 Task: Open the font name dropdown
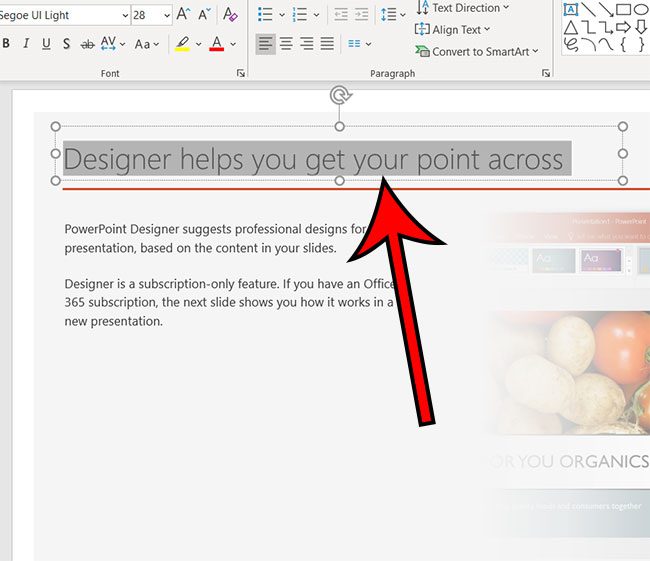124,16
